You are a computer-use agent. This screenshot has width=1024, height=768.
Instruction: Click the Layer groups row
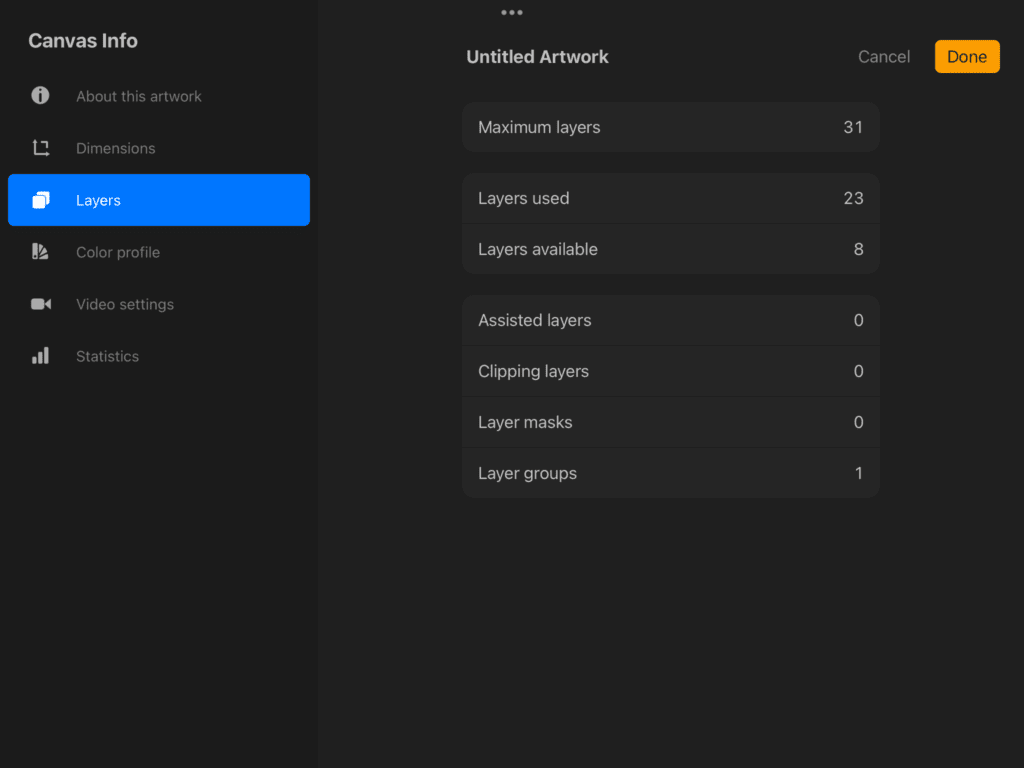670,473
